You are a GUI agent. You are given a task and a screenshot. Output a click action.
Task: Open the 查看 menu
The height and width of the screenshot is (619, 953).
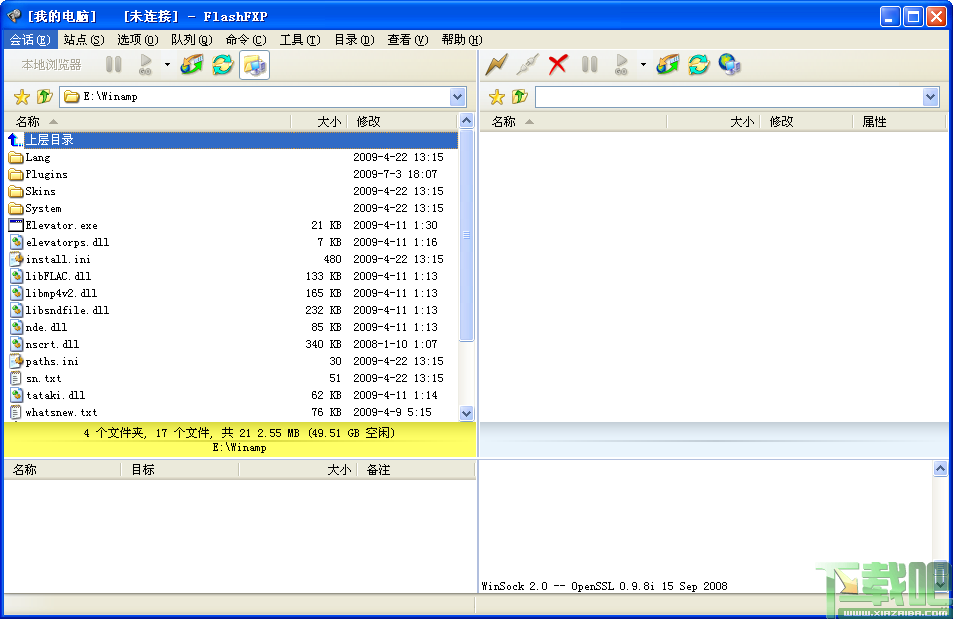coord(408,40)
